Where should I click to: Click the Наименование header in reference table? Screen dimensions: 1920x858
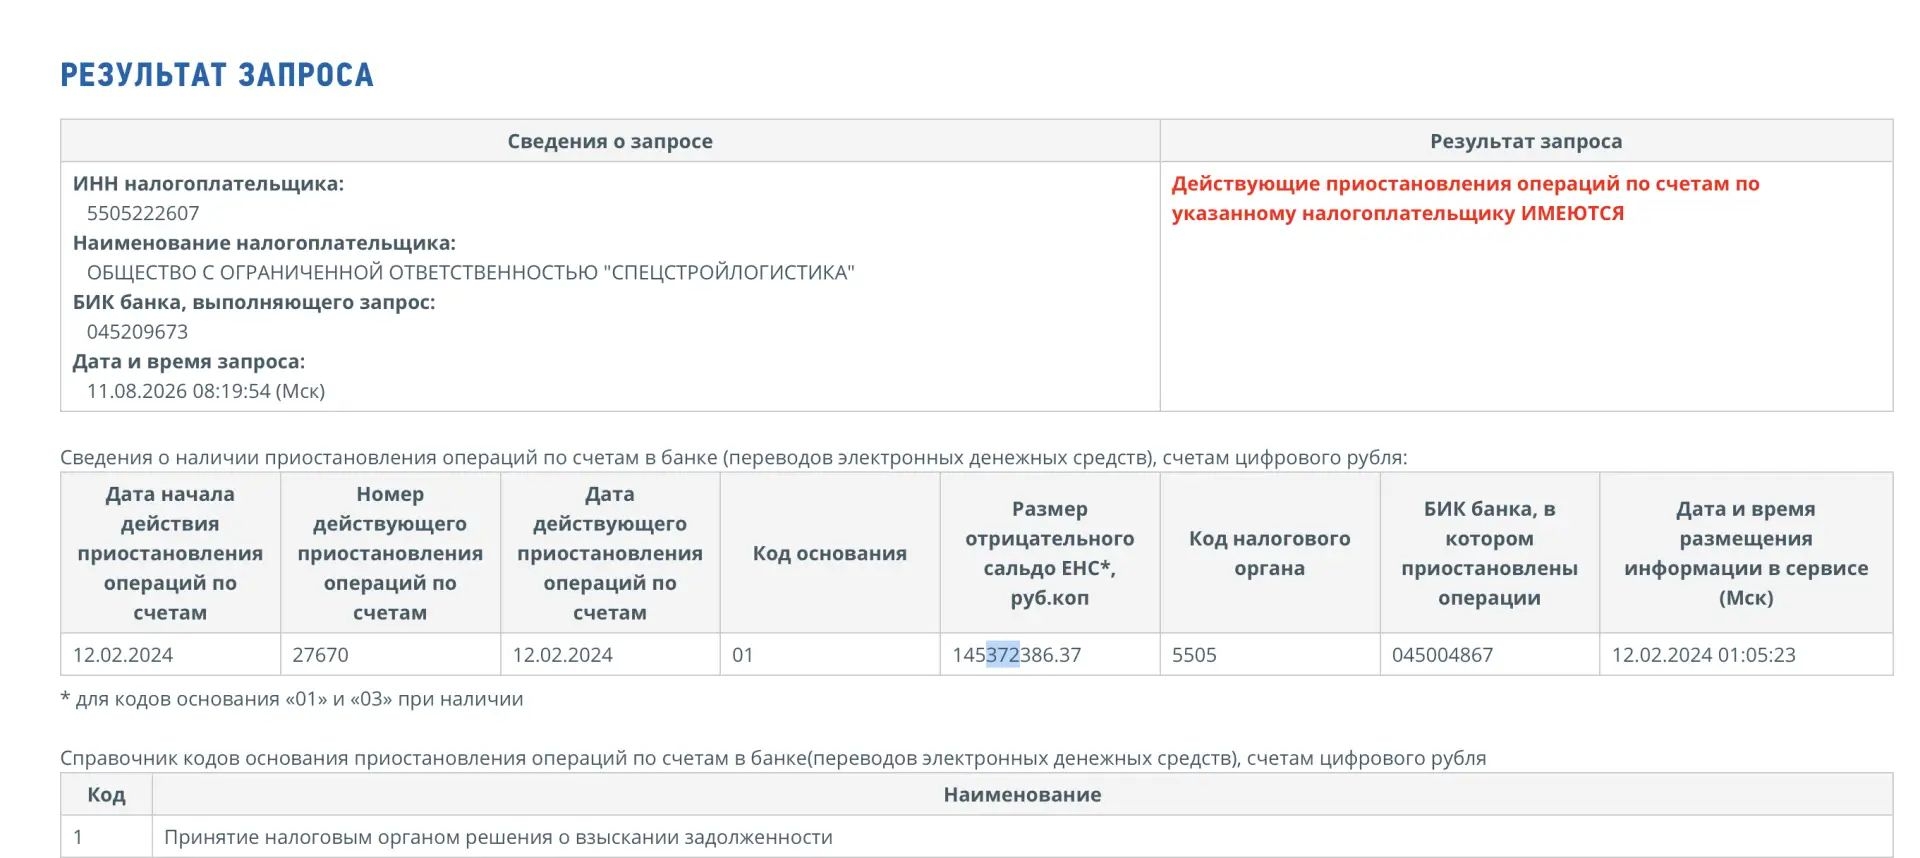pyautogui.click(x=1022, y=795)
